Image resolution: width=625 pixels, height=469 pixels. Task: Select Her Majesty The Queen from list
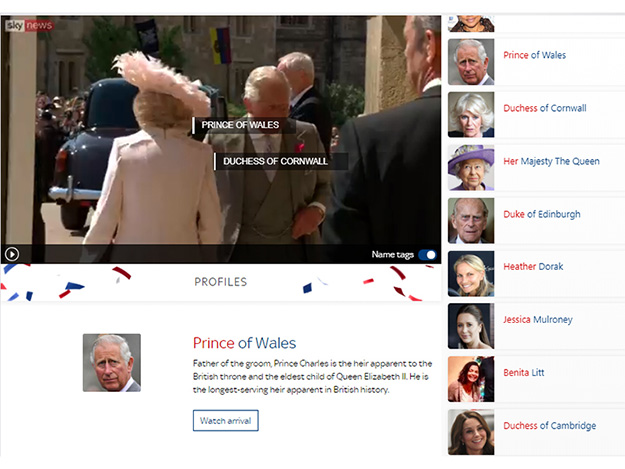click(551, 161)
